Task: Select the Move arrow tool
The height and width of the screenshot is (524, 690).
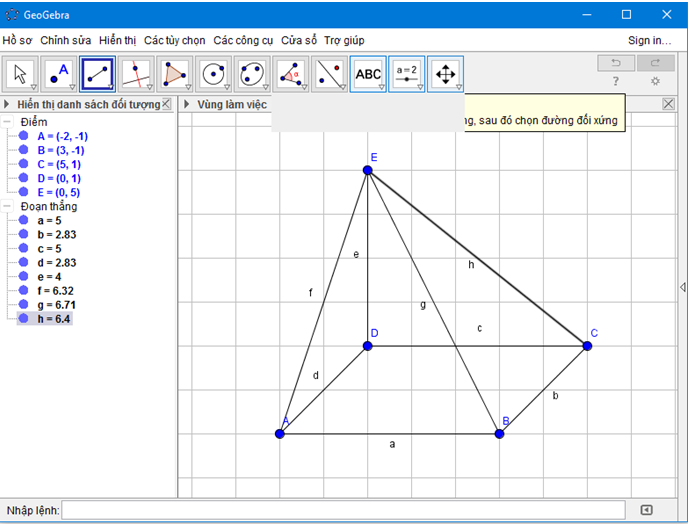Action: tap(20, 73)
